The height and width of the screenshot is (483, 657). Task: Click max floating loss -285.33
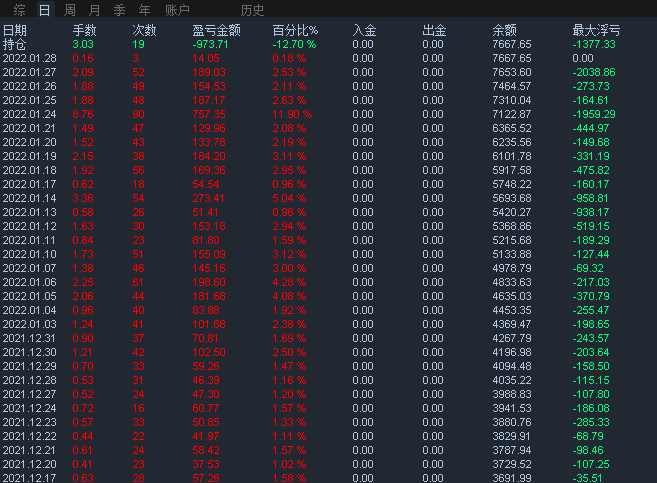[591, 422]
